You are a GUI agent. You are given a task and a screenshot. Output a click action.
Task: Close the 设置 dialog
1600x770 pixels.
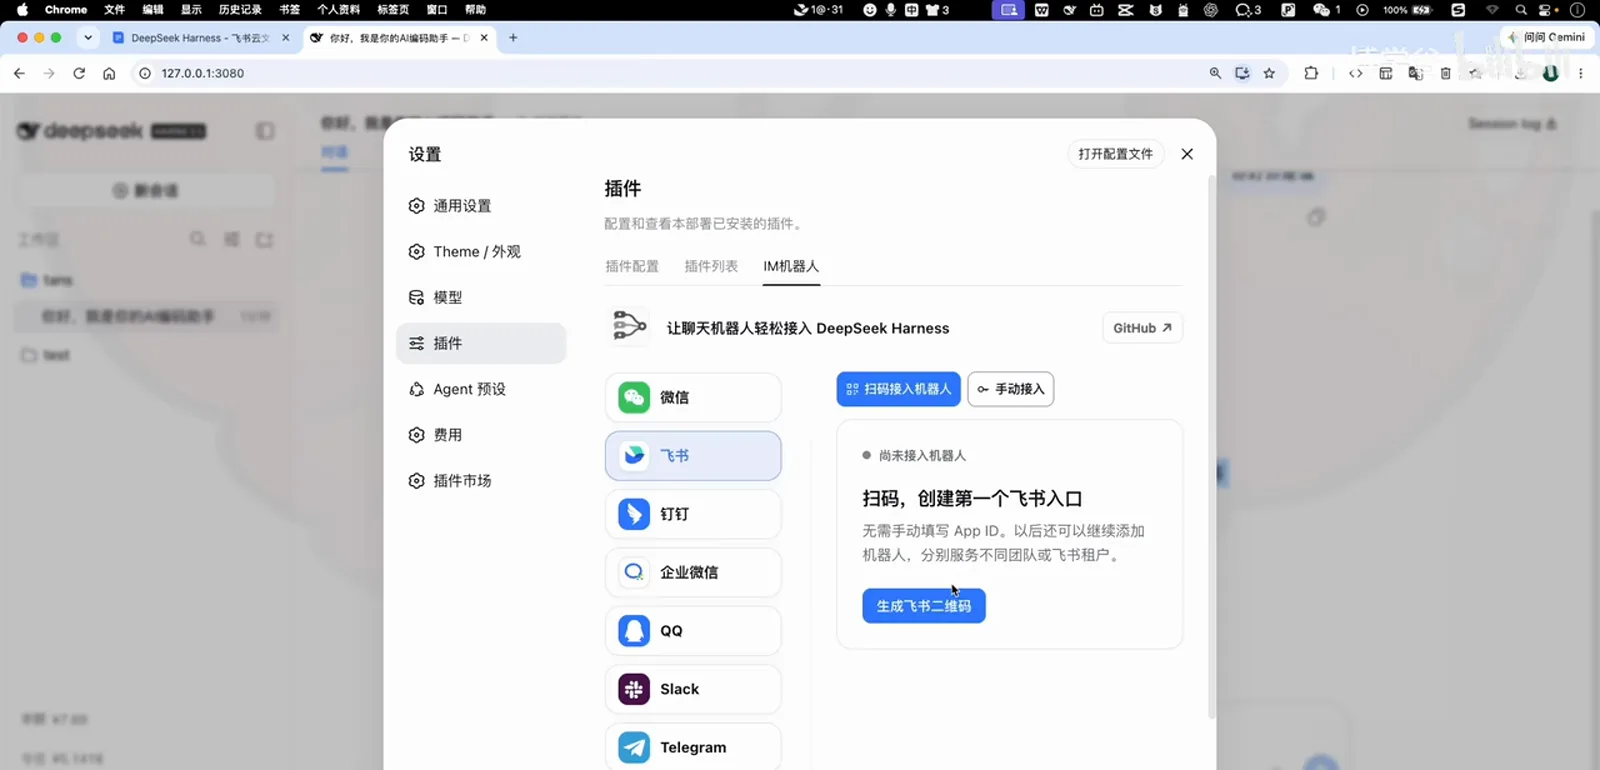click(x=1187, y=154)
